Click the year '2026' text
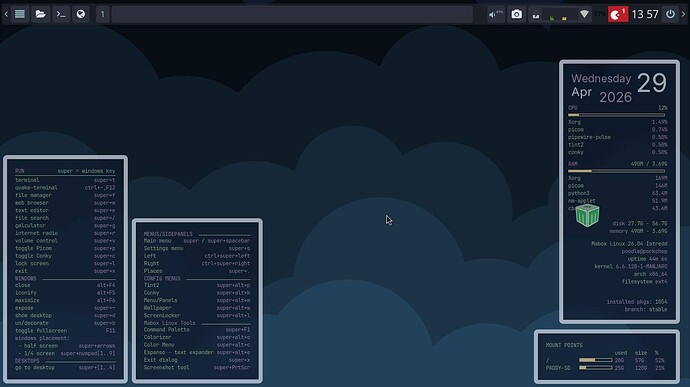Viewport: 690px width, 387px height. click(615, 97)
